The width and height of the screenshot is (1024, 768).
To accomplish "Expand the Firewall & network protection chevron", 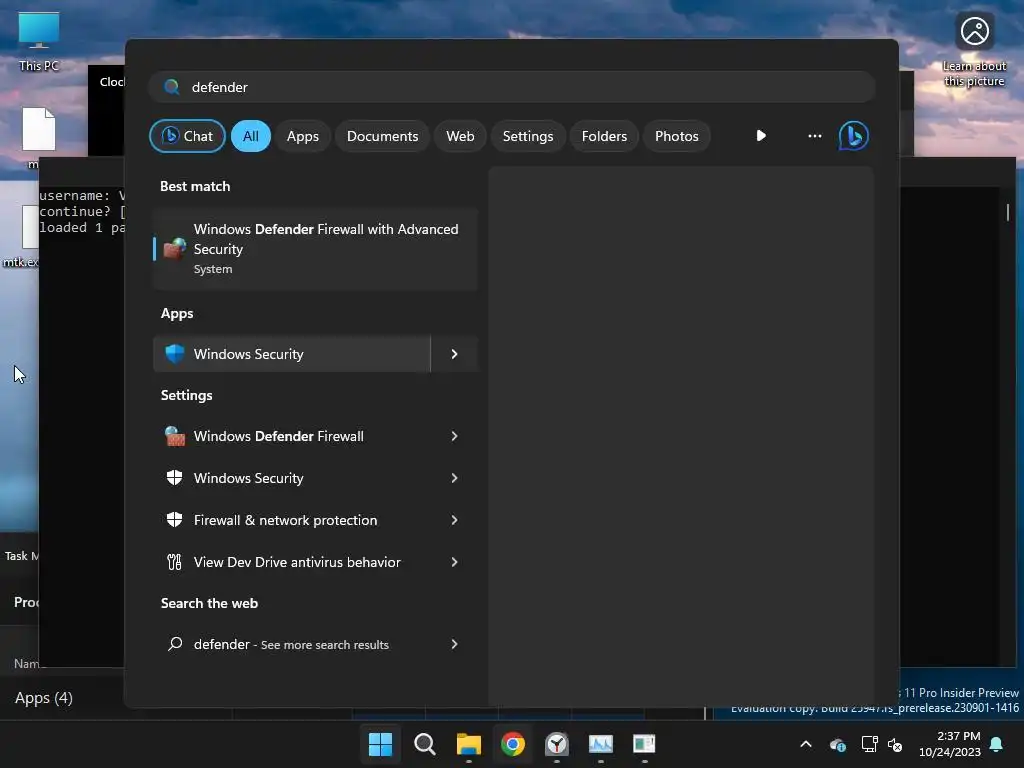I will 455,520.
